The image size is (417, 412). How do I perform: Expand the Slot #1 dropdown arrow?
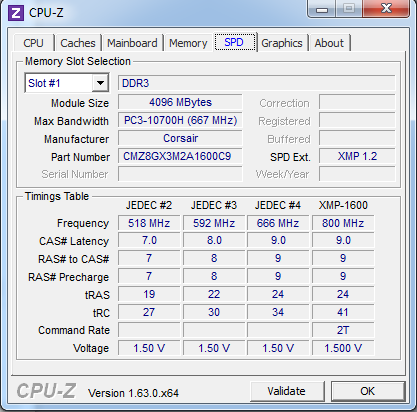100,83
